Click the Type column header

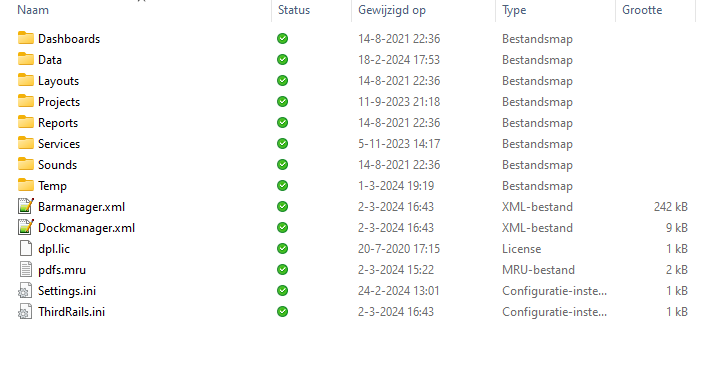pyautogui.click(x=514, y=10)
